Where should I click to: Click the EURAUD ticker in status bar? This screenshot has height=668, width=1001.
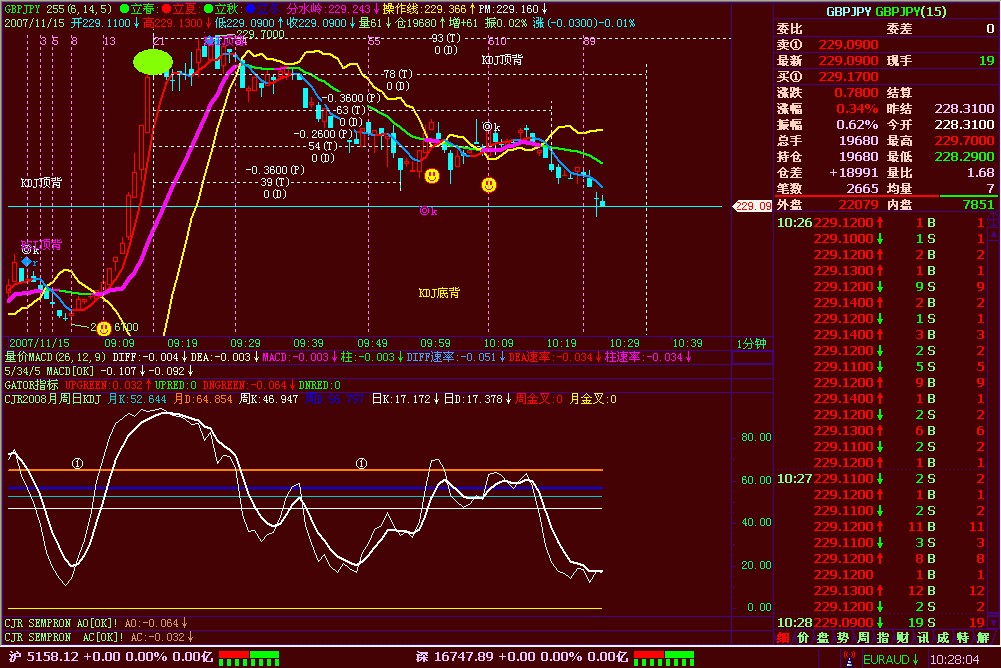click(x=891, y=659)
